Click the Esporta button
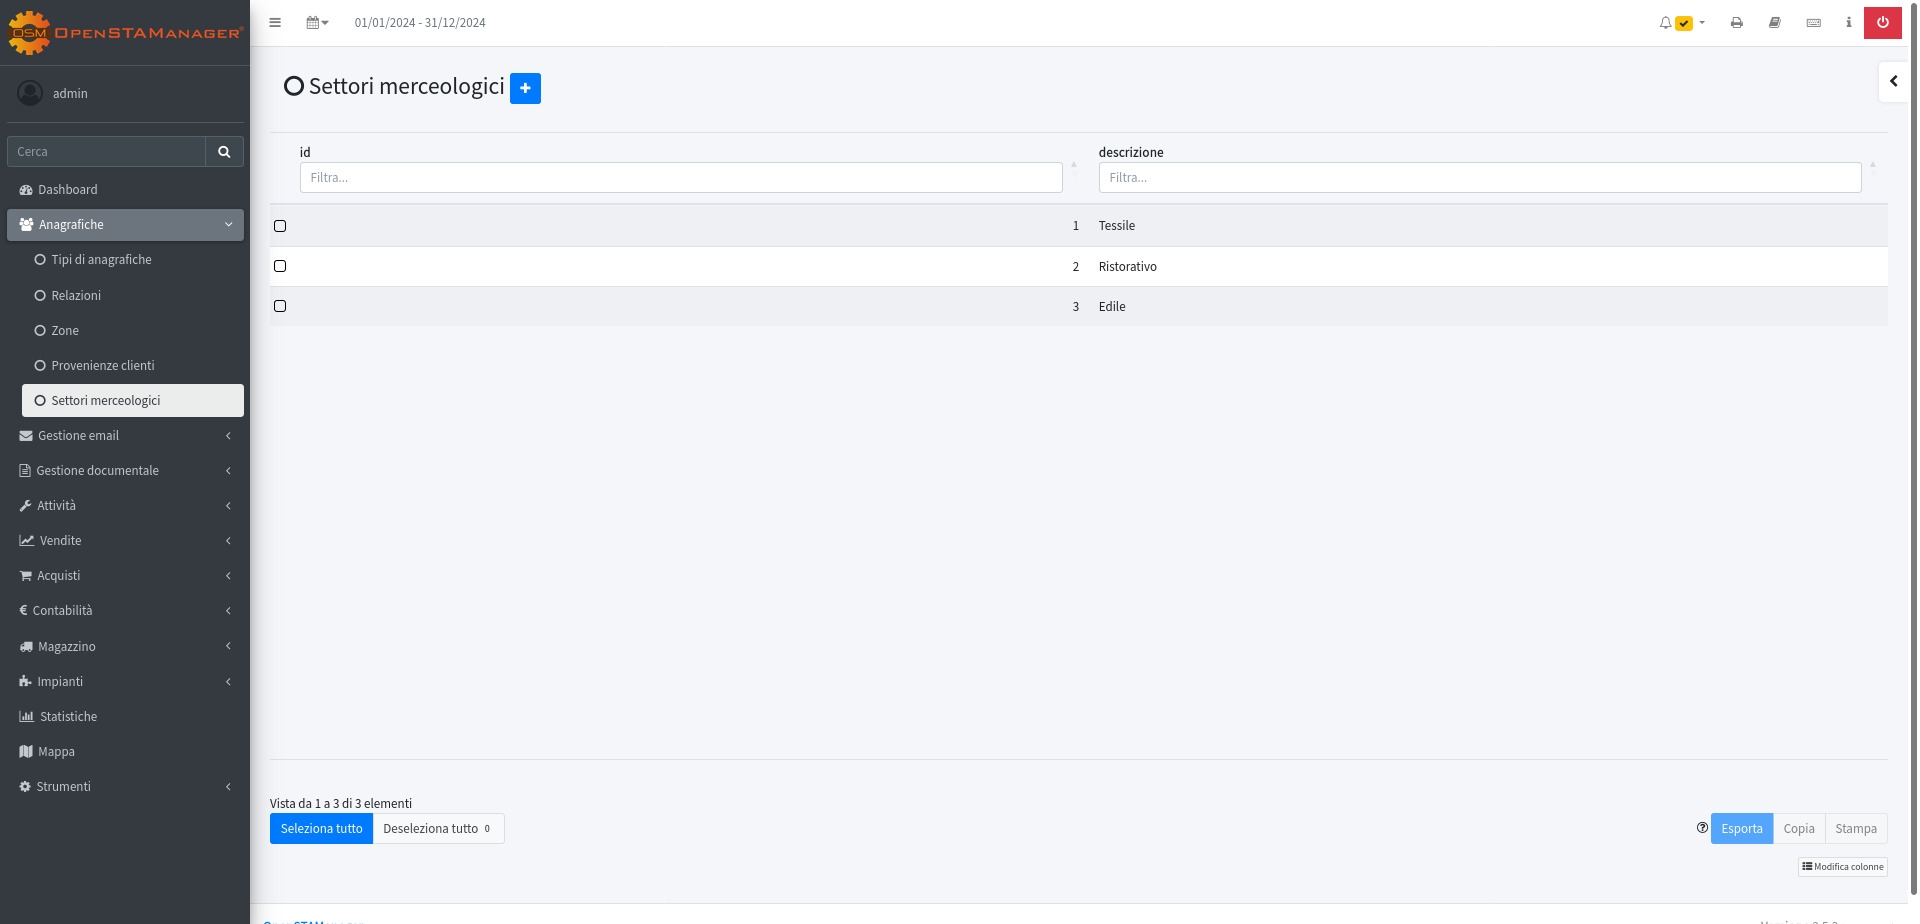The image size is (1920, 924). click(1741, 829)
